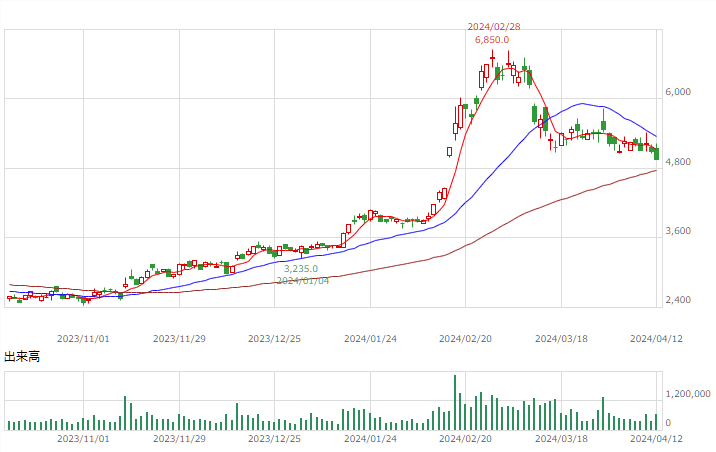Click 2023/12/25 under the volume chart

tap(274, 439)
